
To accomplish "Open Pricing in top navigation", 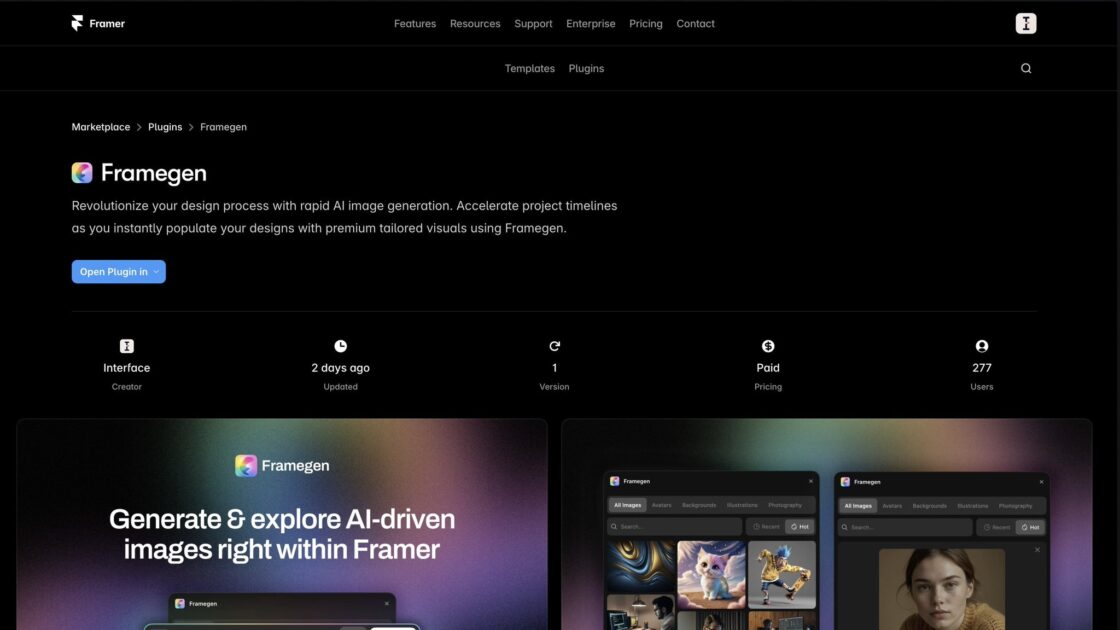I will click(x=646, y=24).
